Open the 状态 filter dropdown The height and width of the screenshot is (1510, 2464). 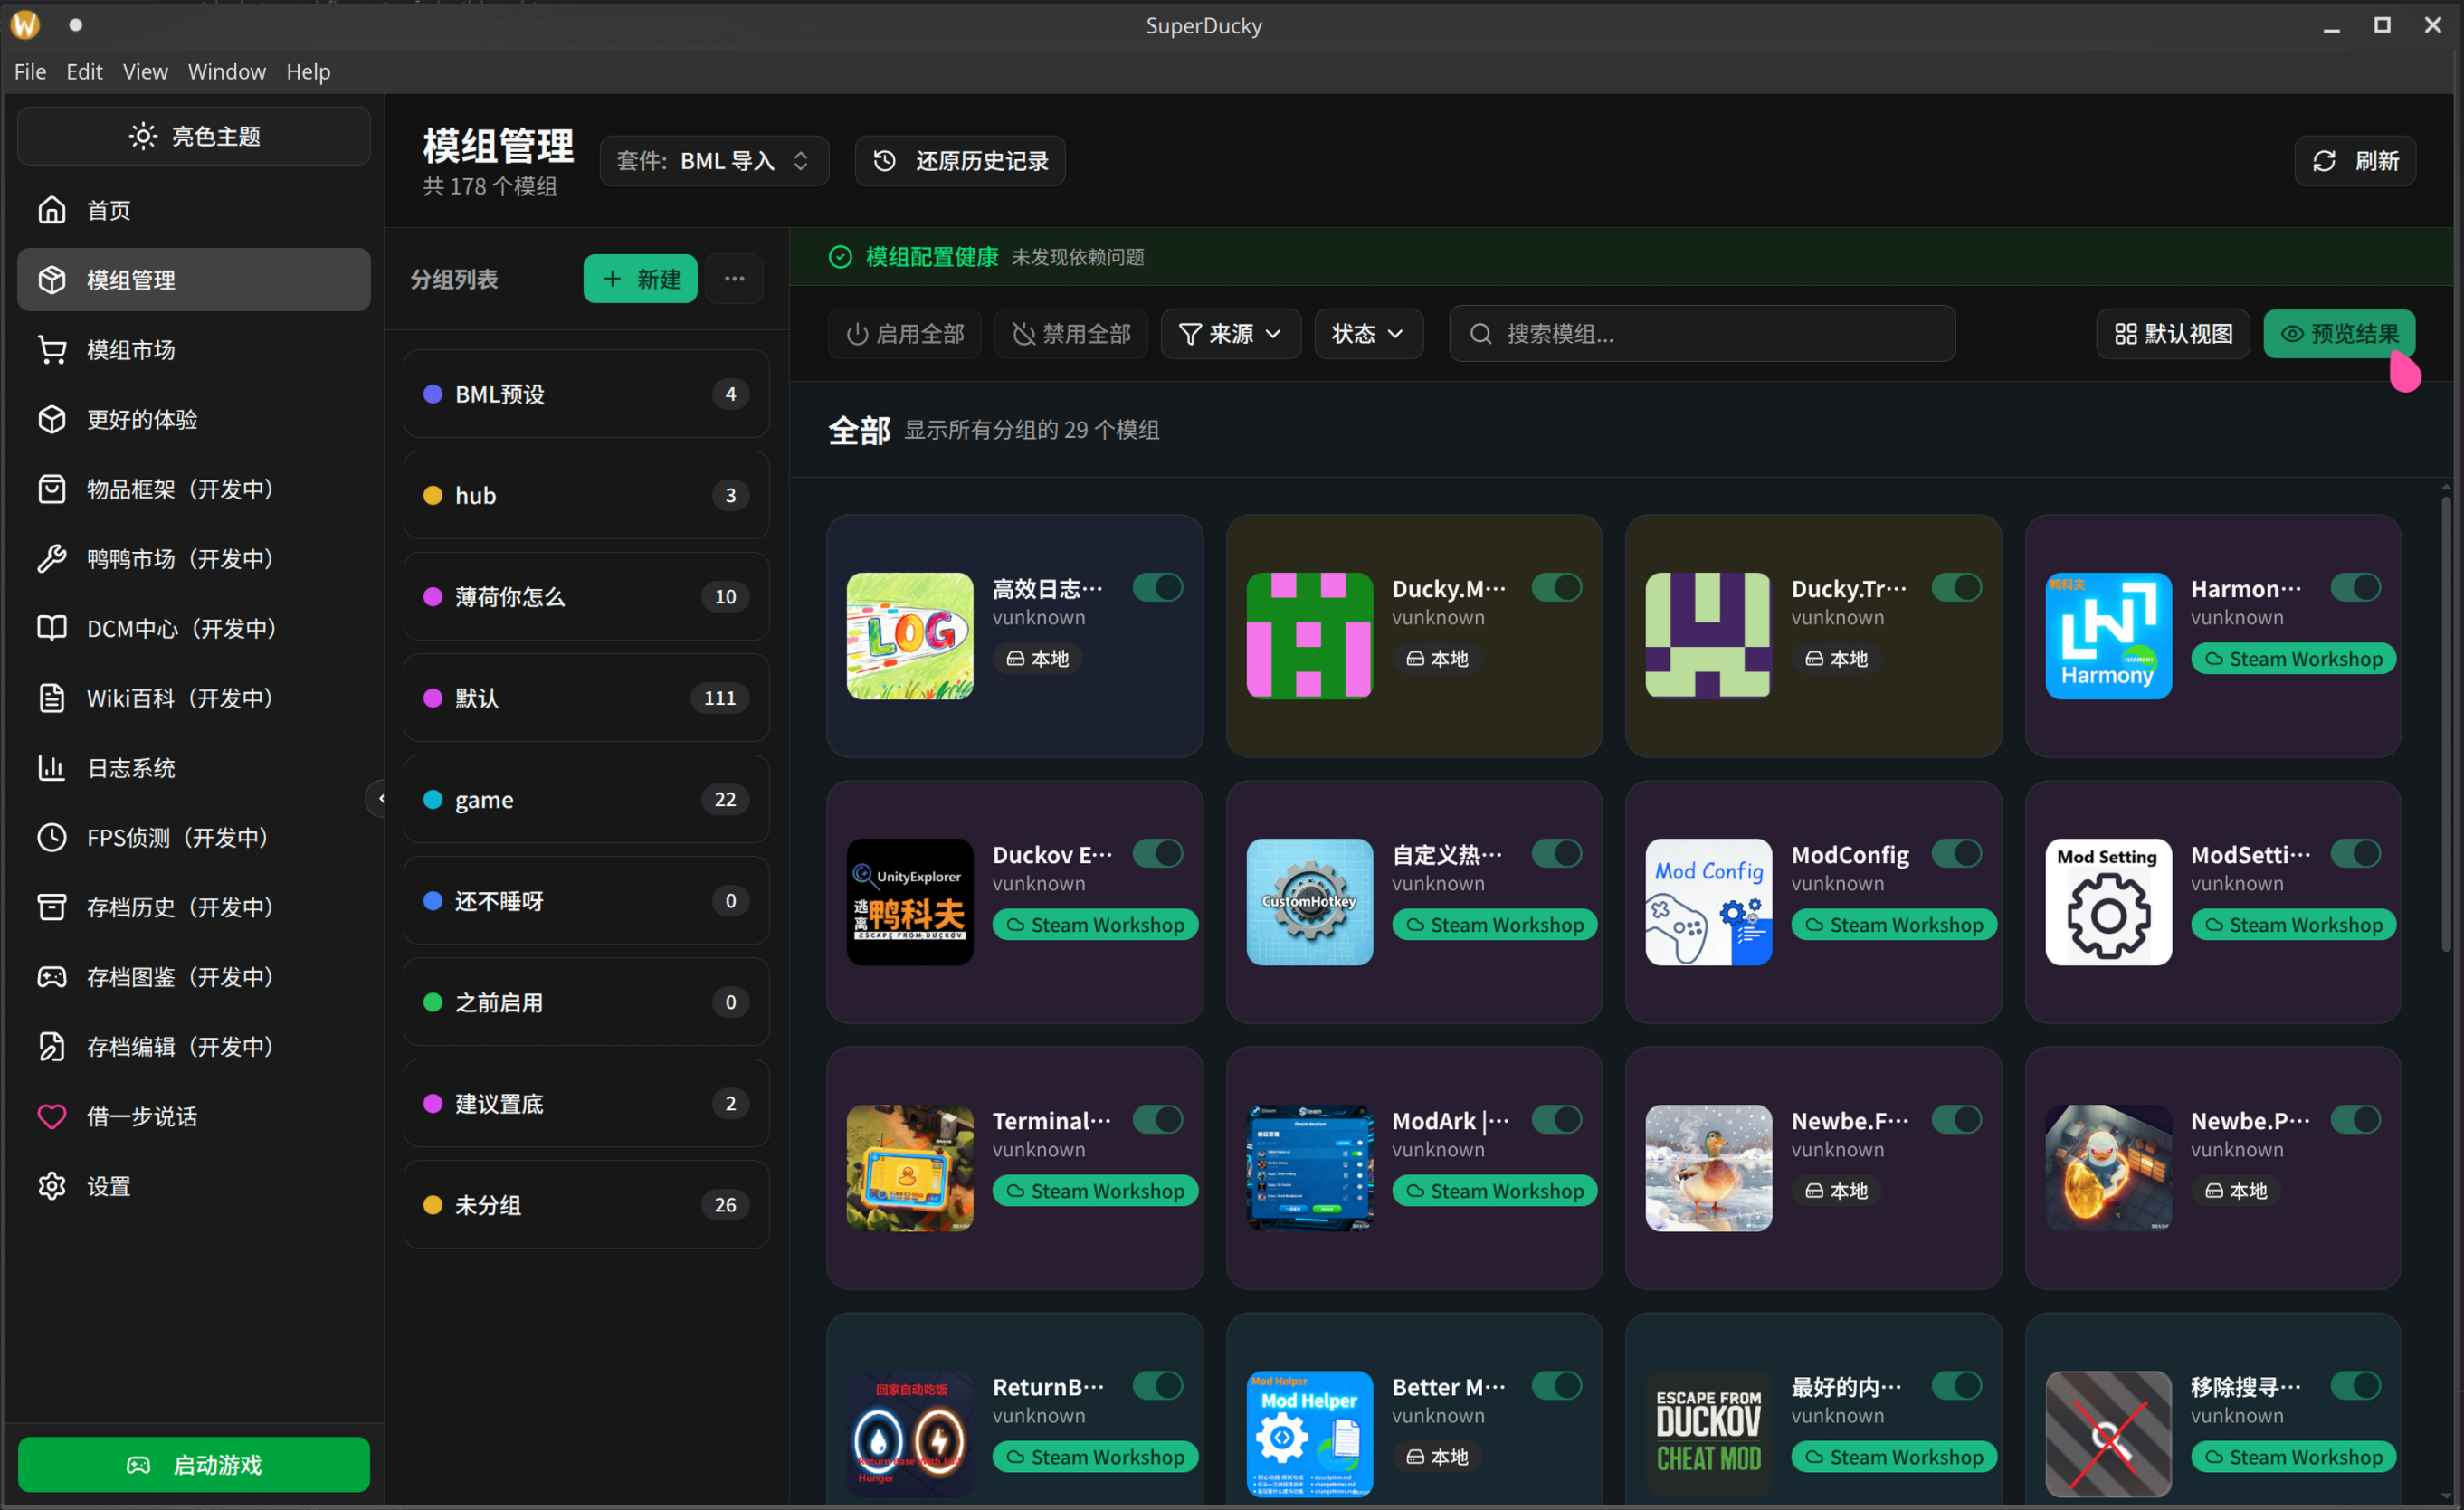click(x=1367, y=334)
